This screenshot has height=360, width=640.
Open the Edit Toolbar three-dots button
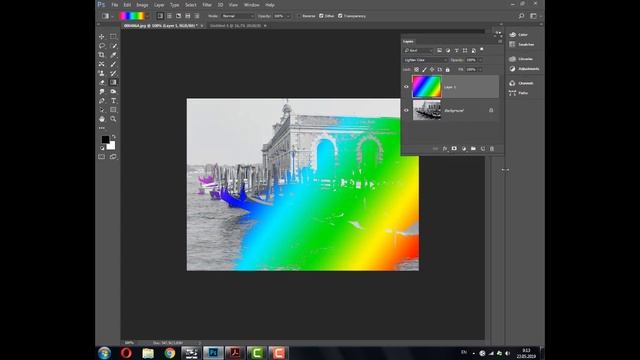click(x=102, y=128)
